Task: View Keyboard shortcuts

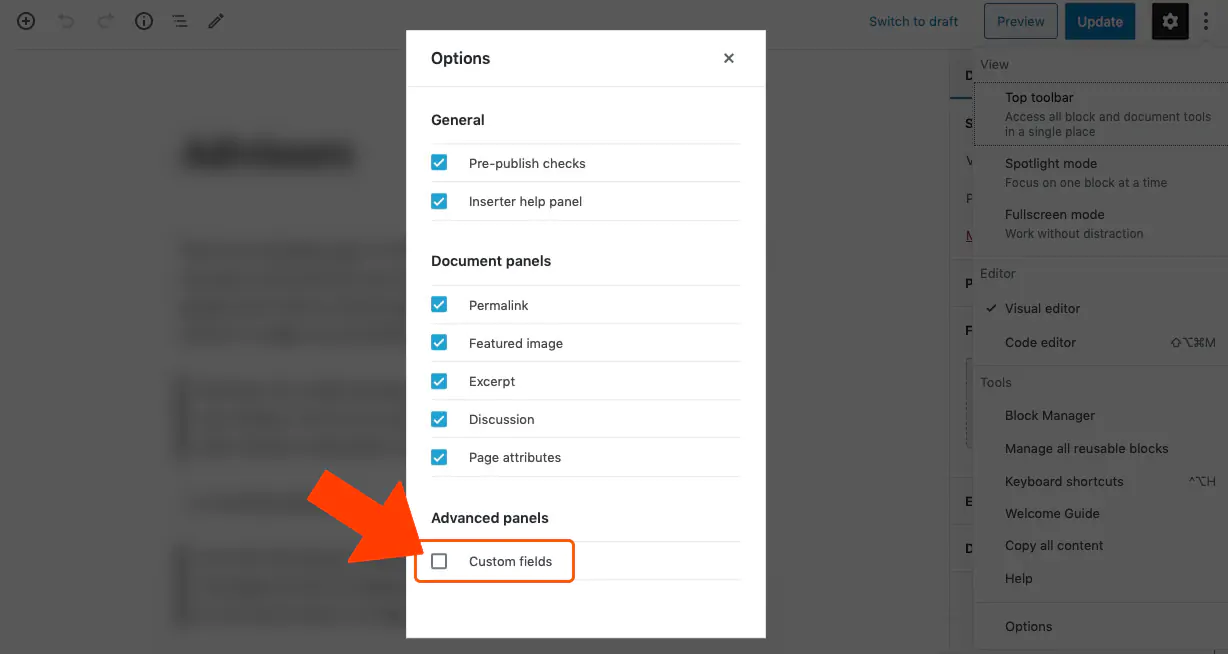Action: point(1062,481)
